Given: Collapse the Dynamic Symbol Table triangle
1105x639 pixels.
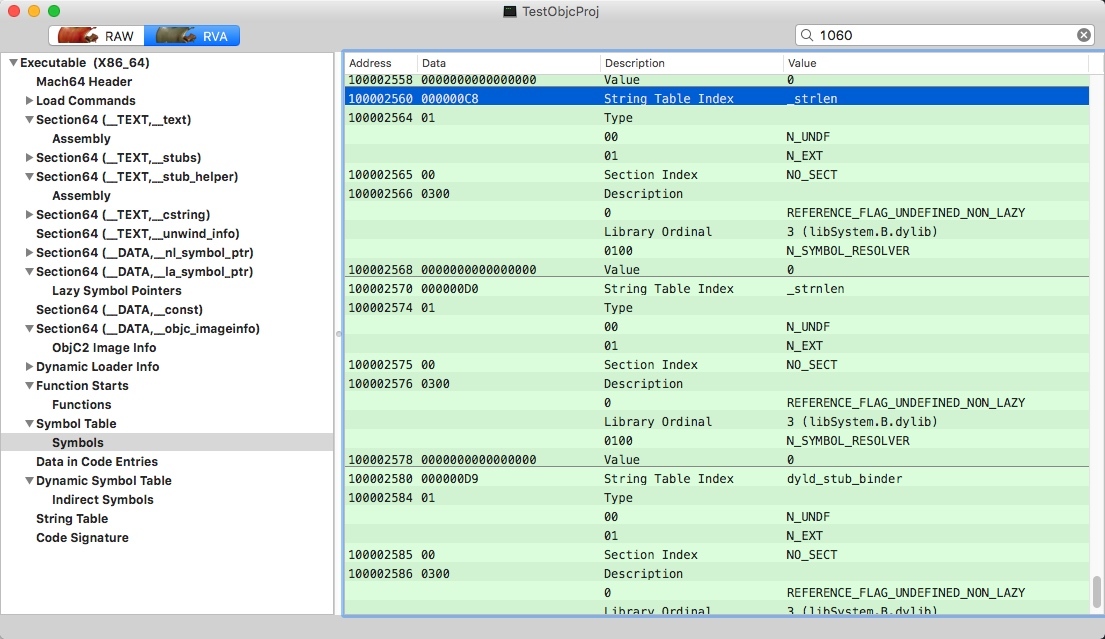Looking at the screenshot, I should coord(29,481).
